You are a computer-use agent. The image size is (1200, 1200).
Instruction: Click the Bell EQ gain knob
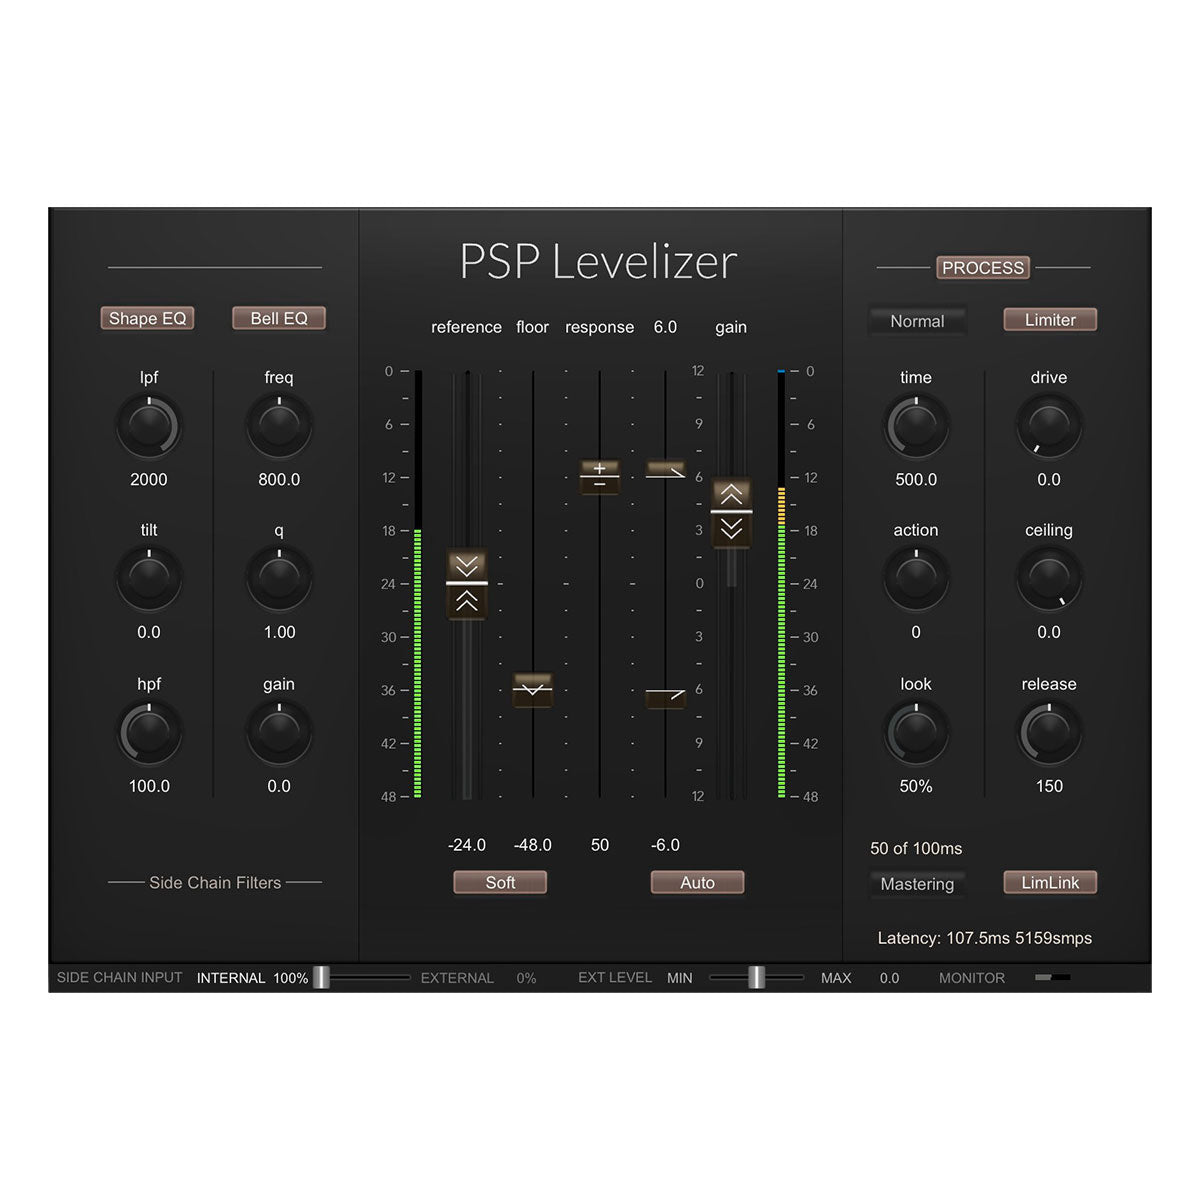pyautogui.click(x=279, y=732)
